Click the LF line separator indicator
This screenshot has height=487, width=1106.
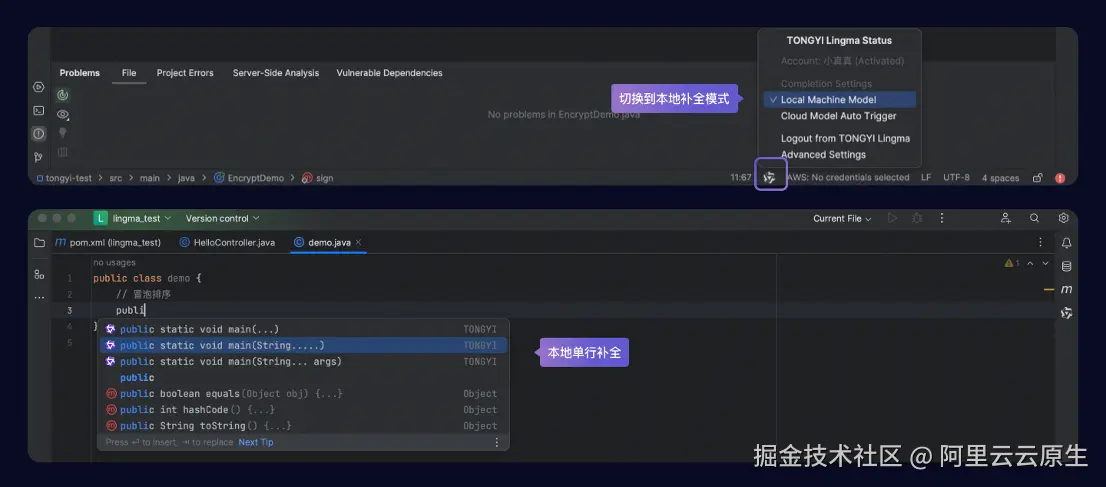tap(926, 178)
